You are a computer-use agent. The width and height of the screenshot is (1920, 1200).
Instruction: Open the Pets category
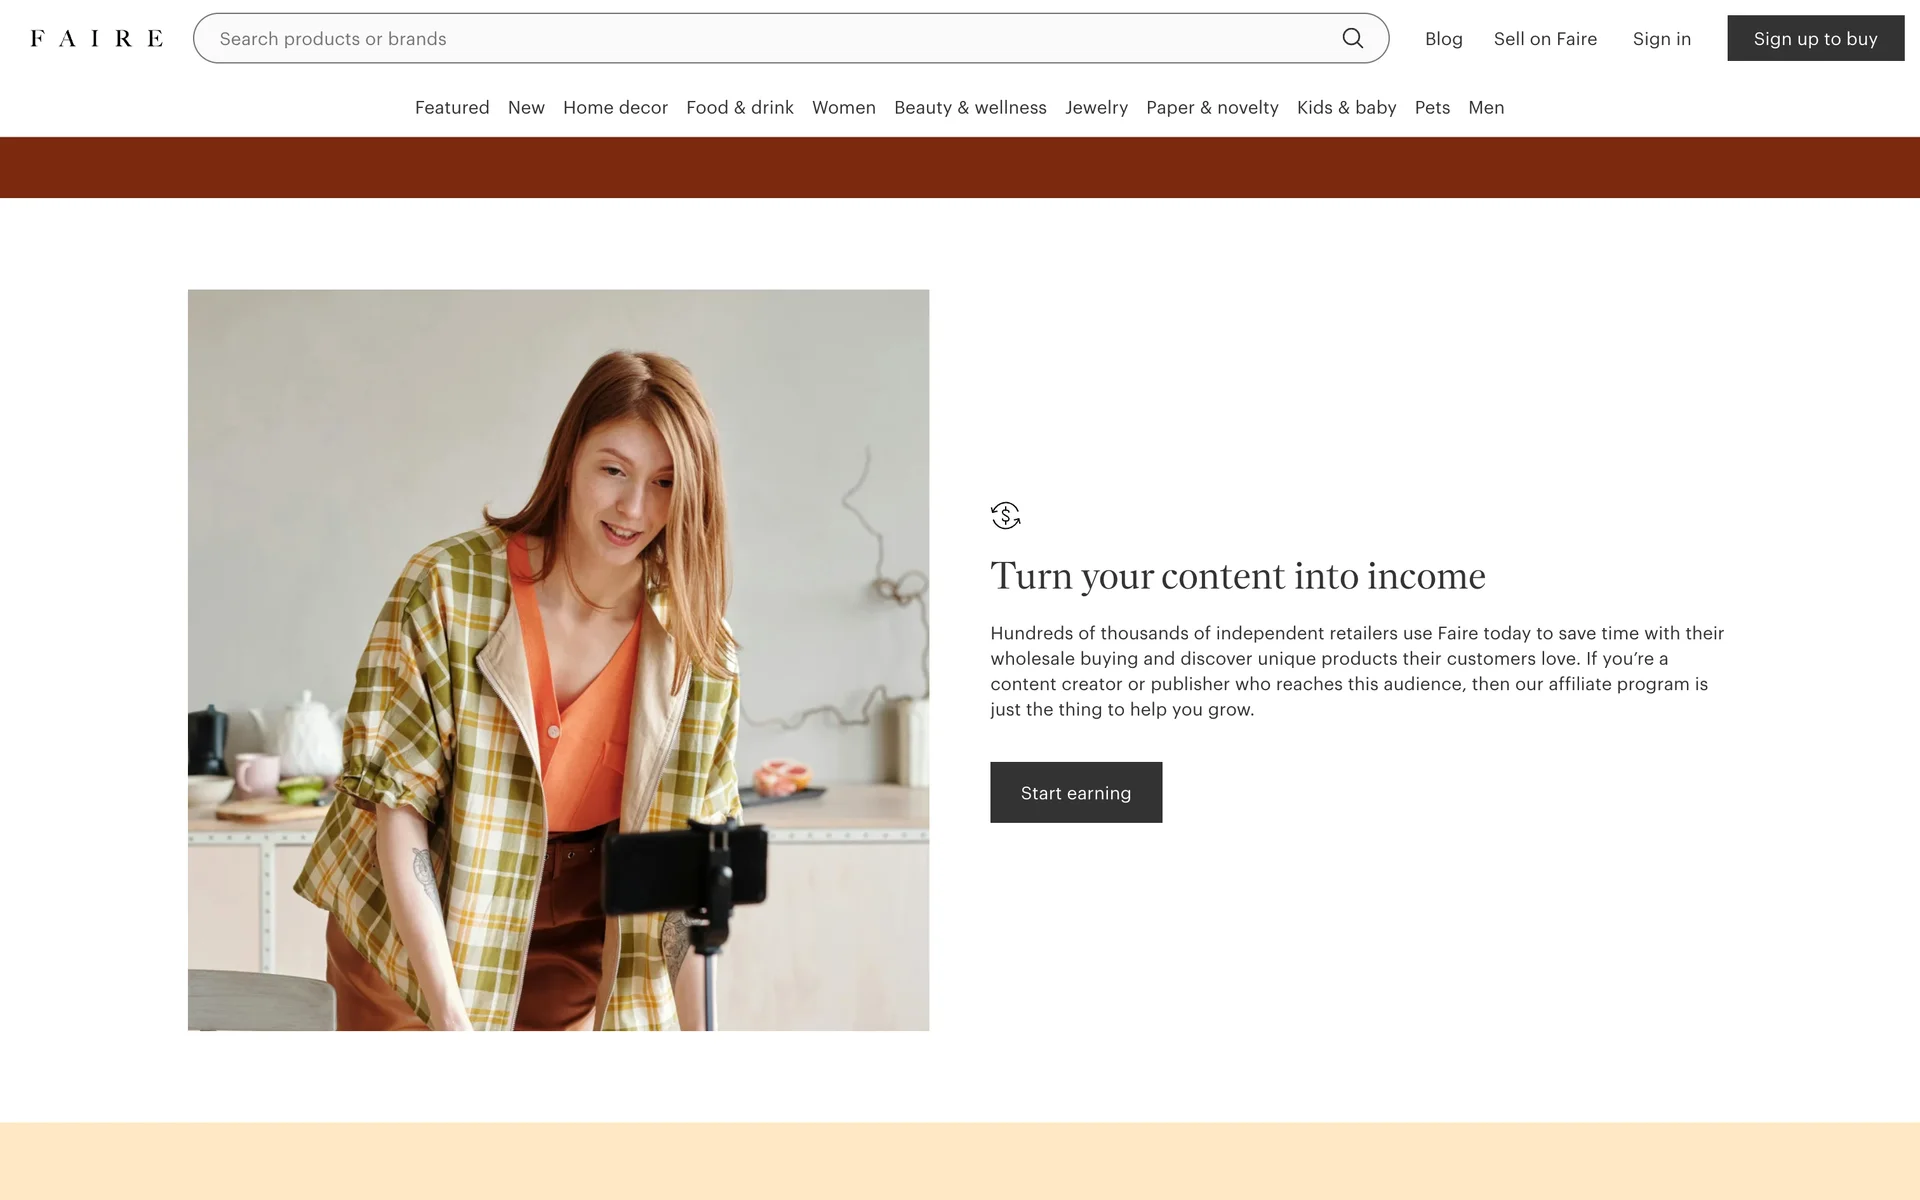point(1432,107)
